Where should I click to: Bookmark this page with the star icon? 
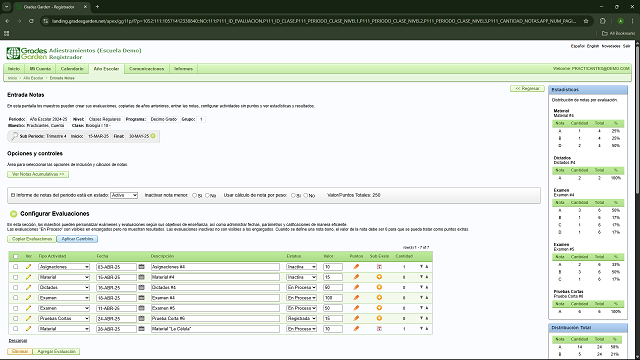[586, 21]
